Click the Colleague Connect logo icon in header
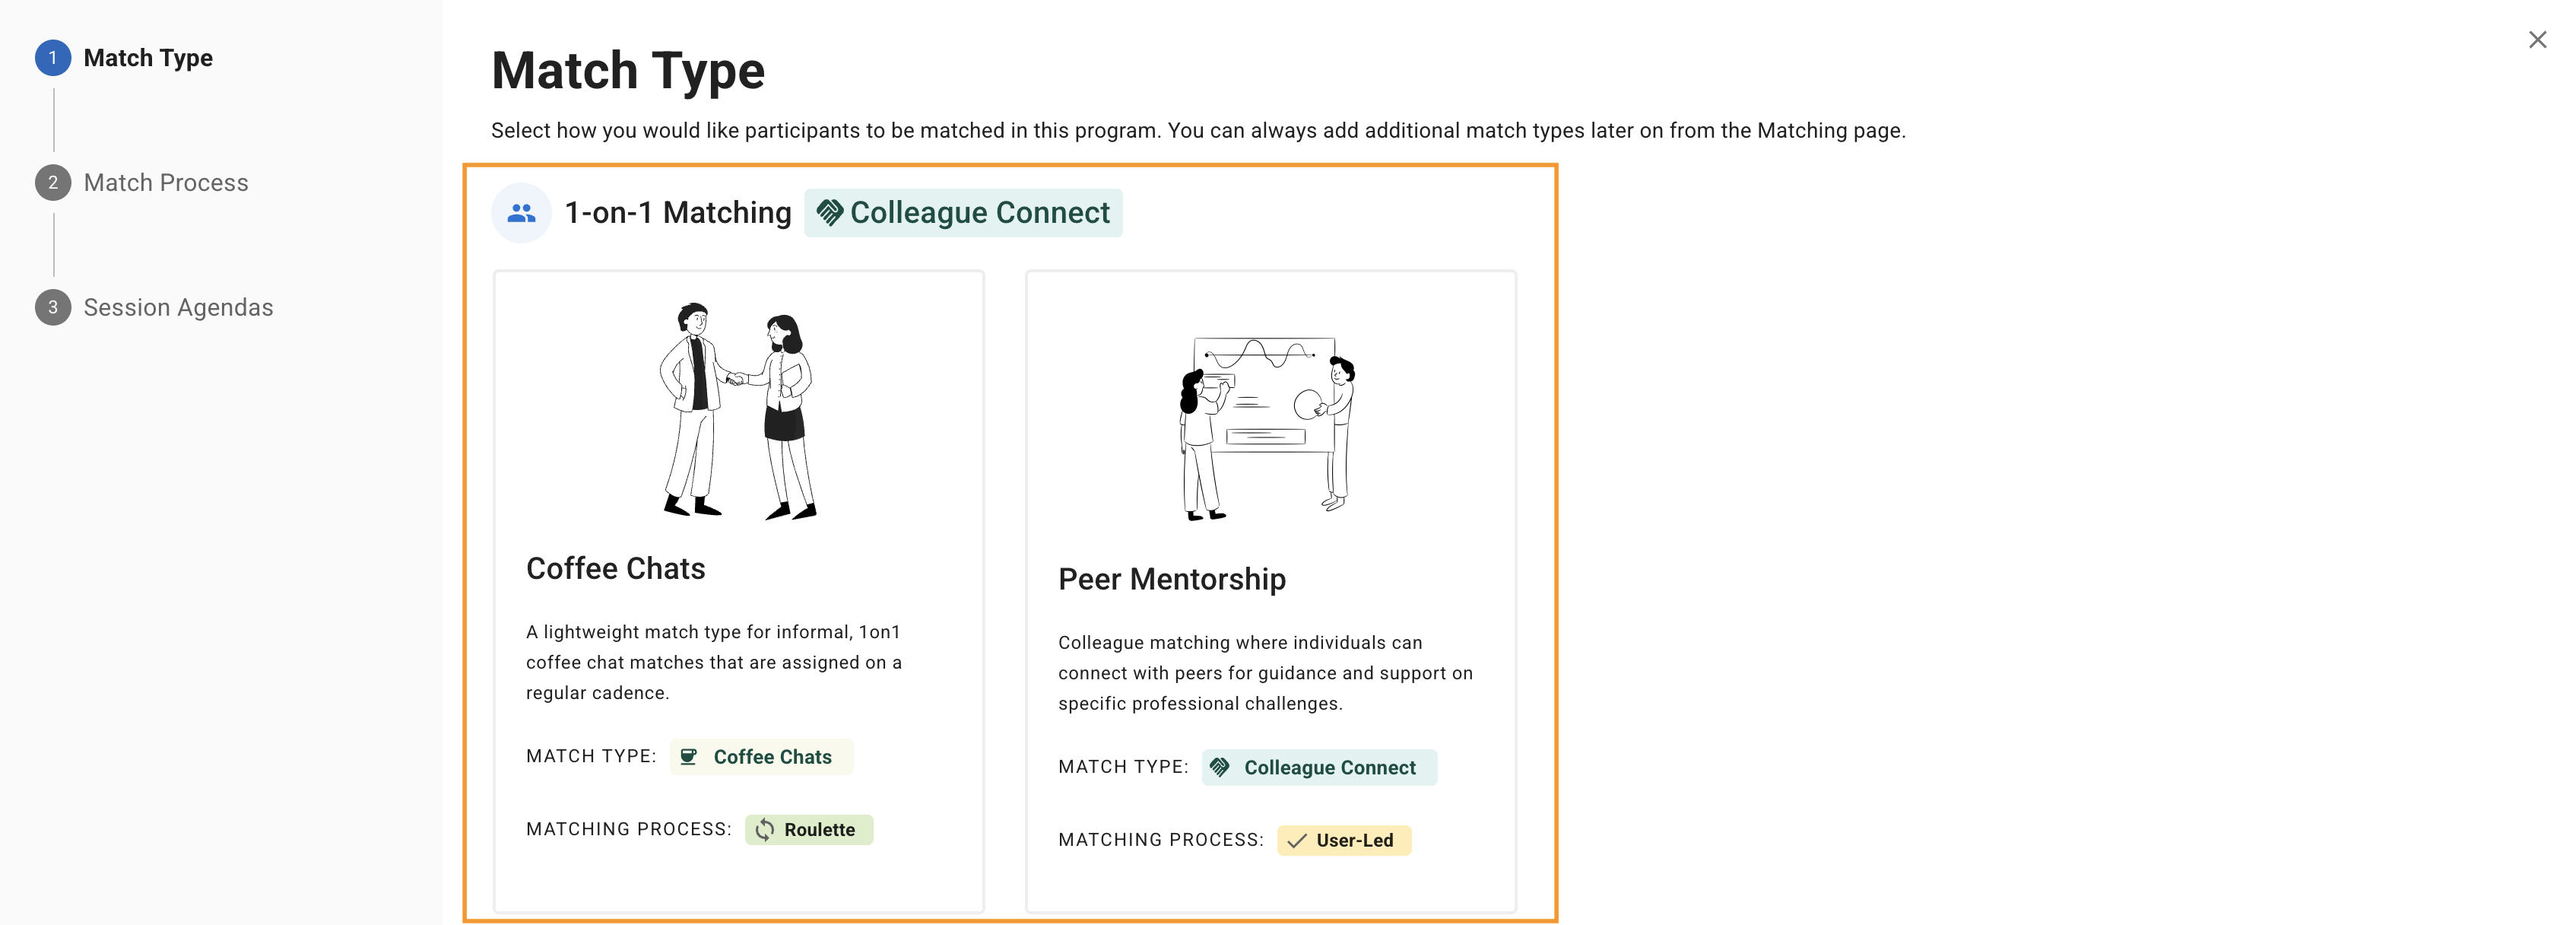The image size is (2576, 925). pos(830,213)
